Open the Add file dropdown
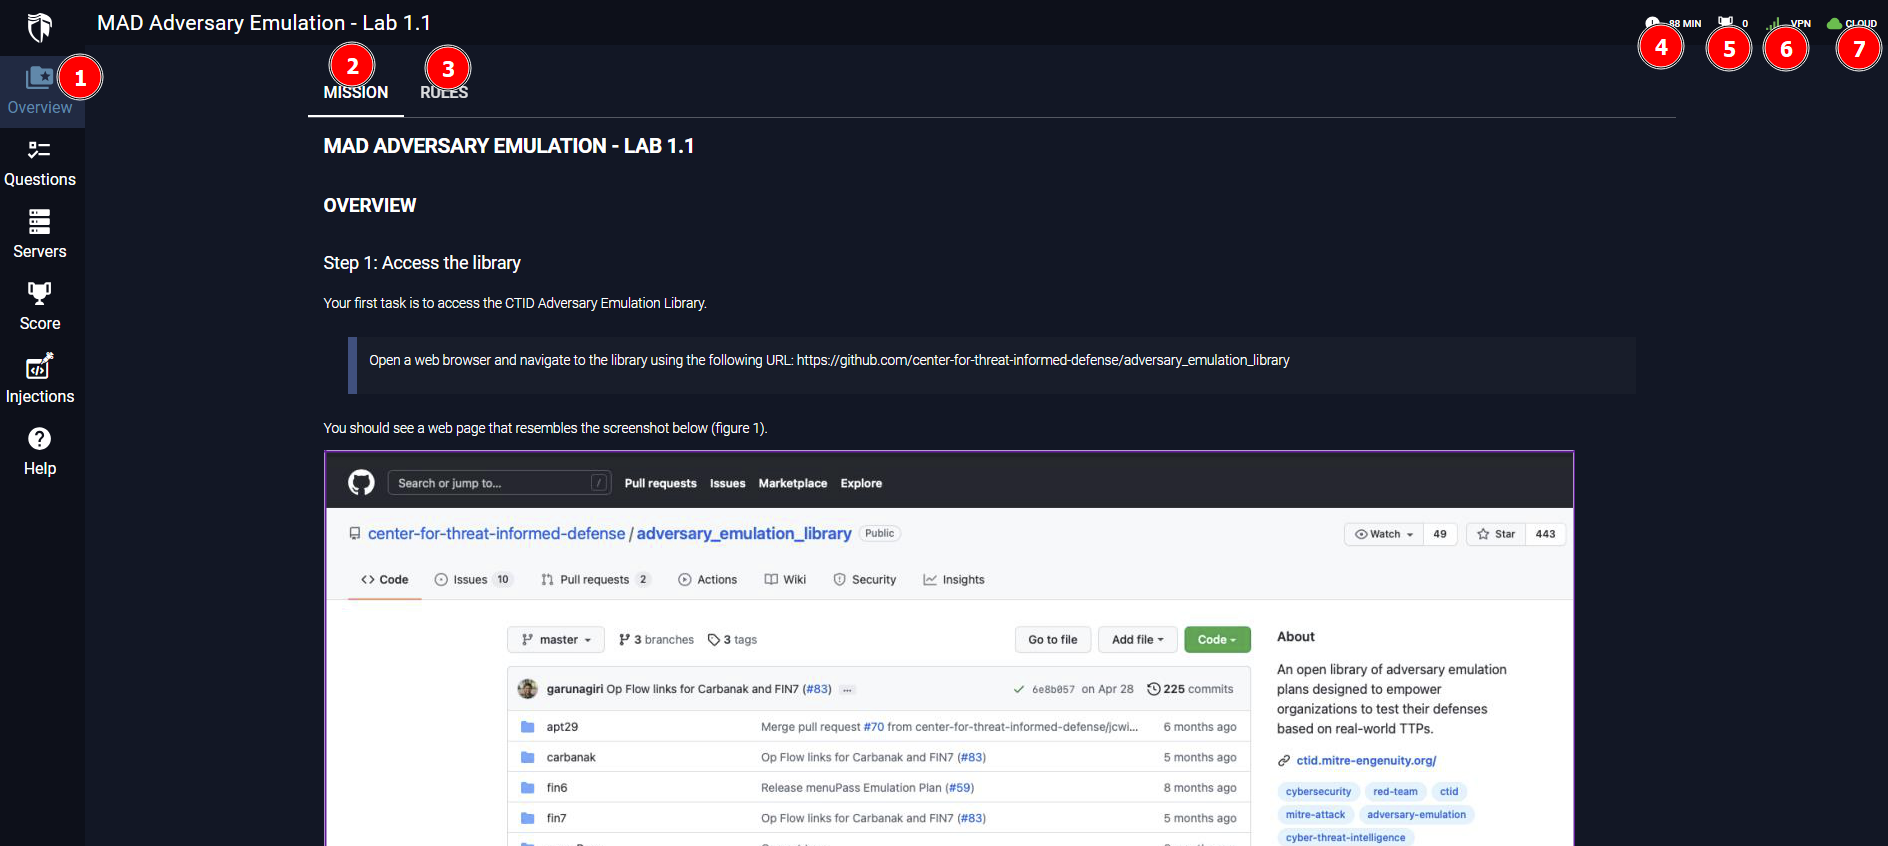 (x=1137, y=640)
